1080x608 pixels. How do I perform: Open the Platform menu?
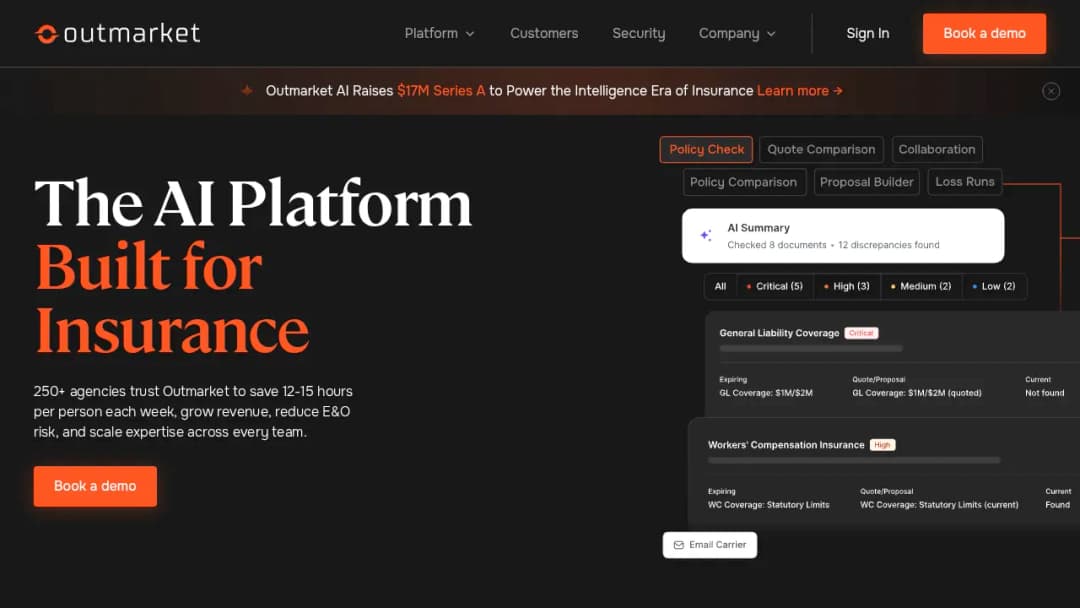pyautogui.click(x=439, y=33)
